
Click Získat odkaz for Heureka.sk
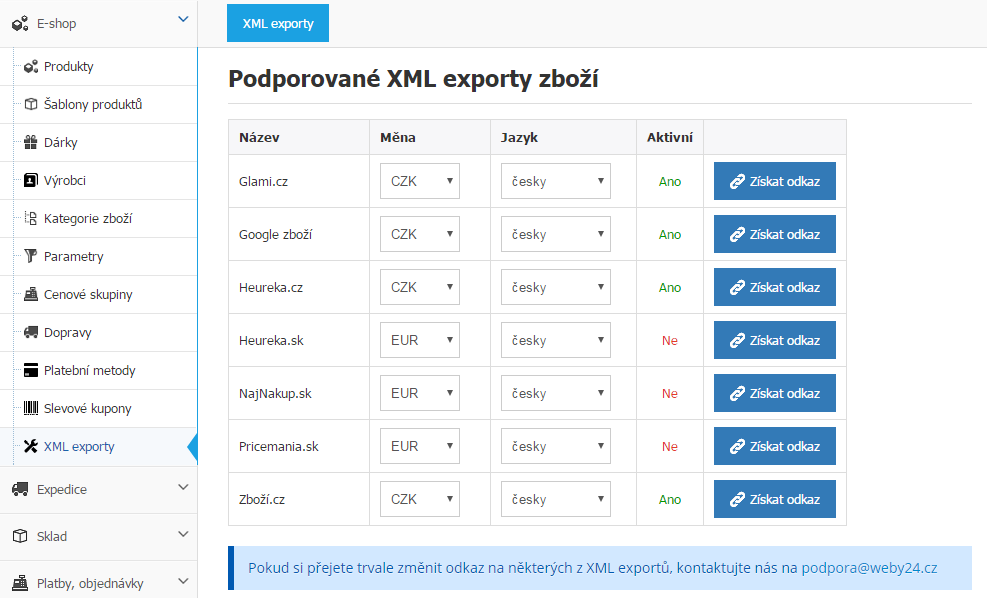[x=775, y=340]
